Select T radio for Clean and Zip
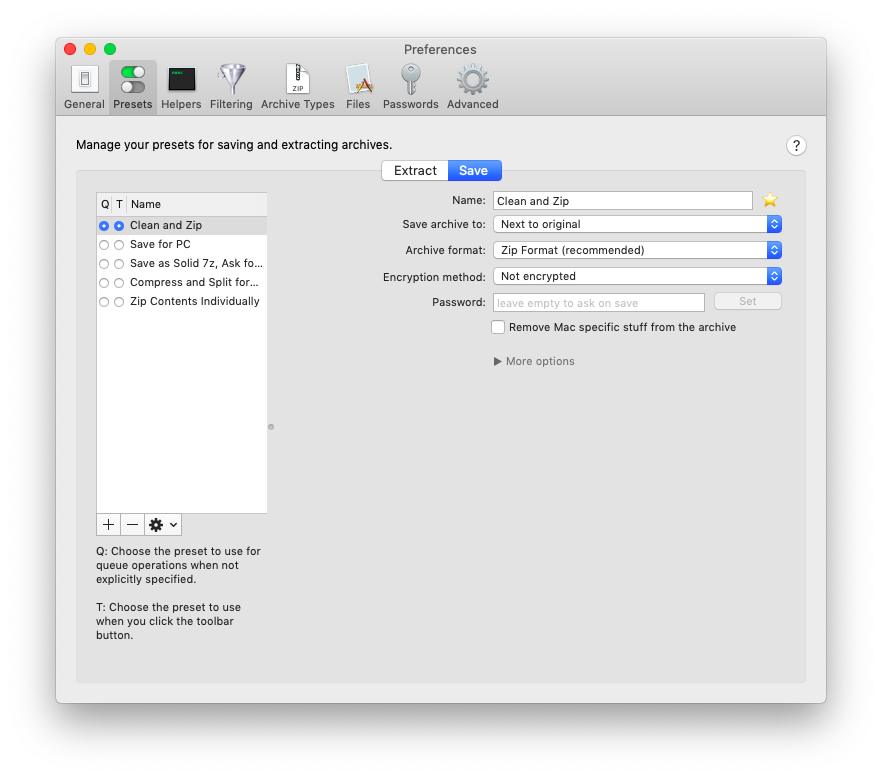The height and width of the screenshot is (777, 882). click(119, 226)
